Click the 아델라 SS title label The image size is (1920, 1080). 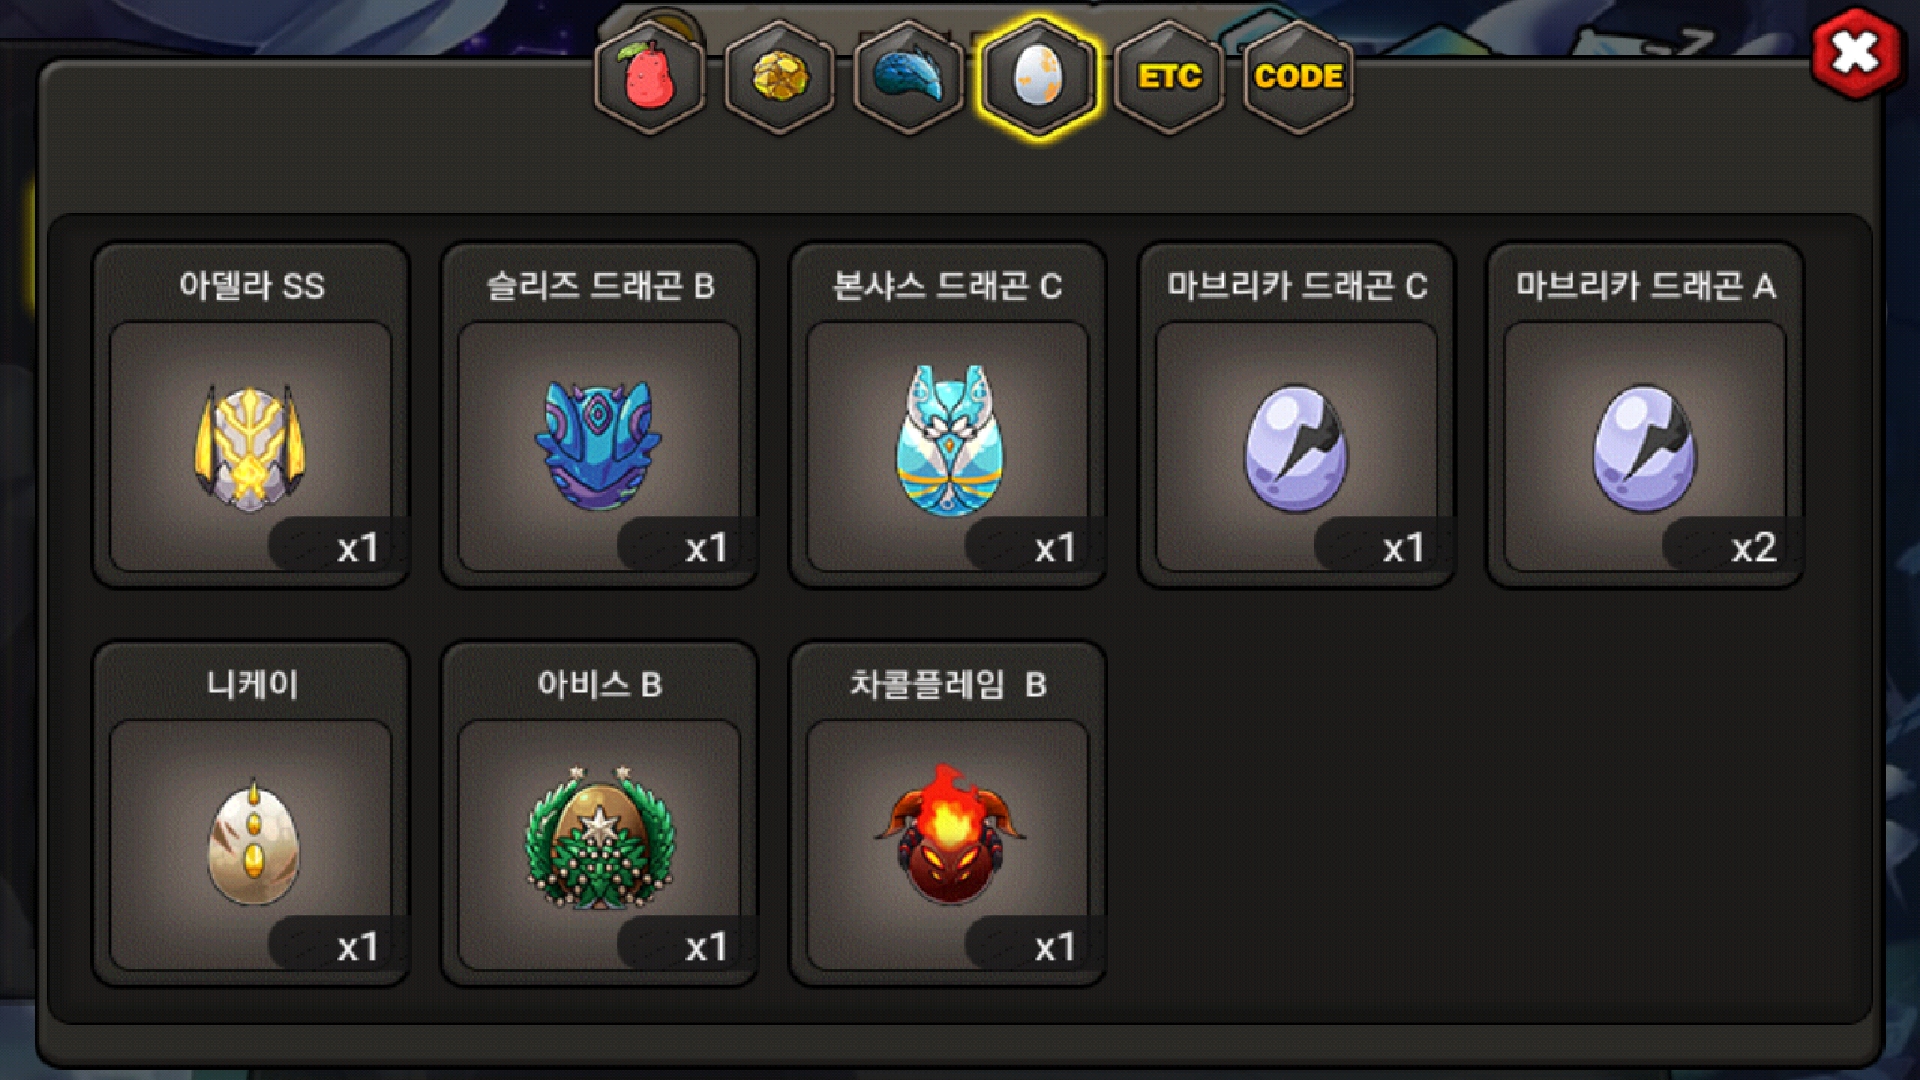coord(251,286)
